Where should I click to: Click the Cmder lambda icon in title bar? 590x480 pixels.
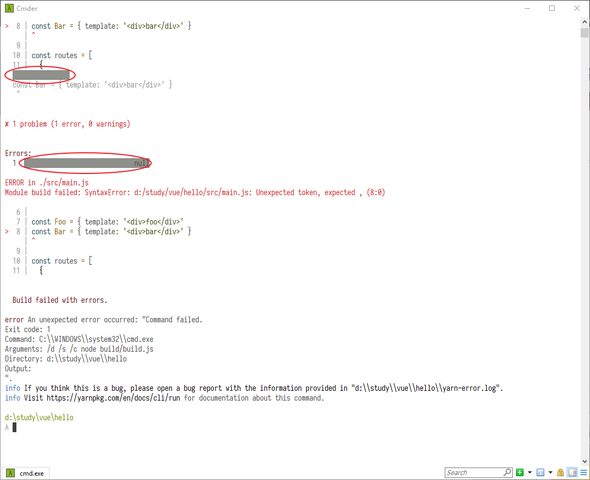pos(9,8)
